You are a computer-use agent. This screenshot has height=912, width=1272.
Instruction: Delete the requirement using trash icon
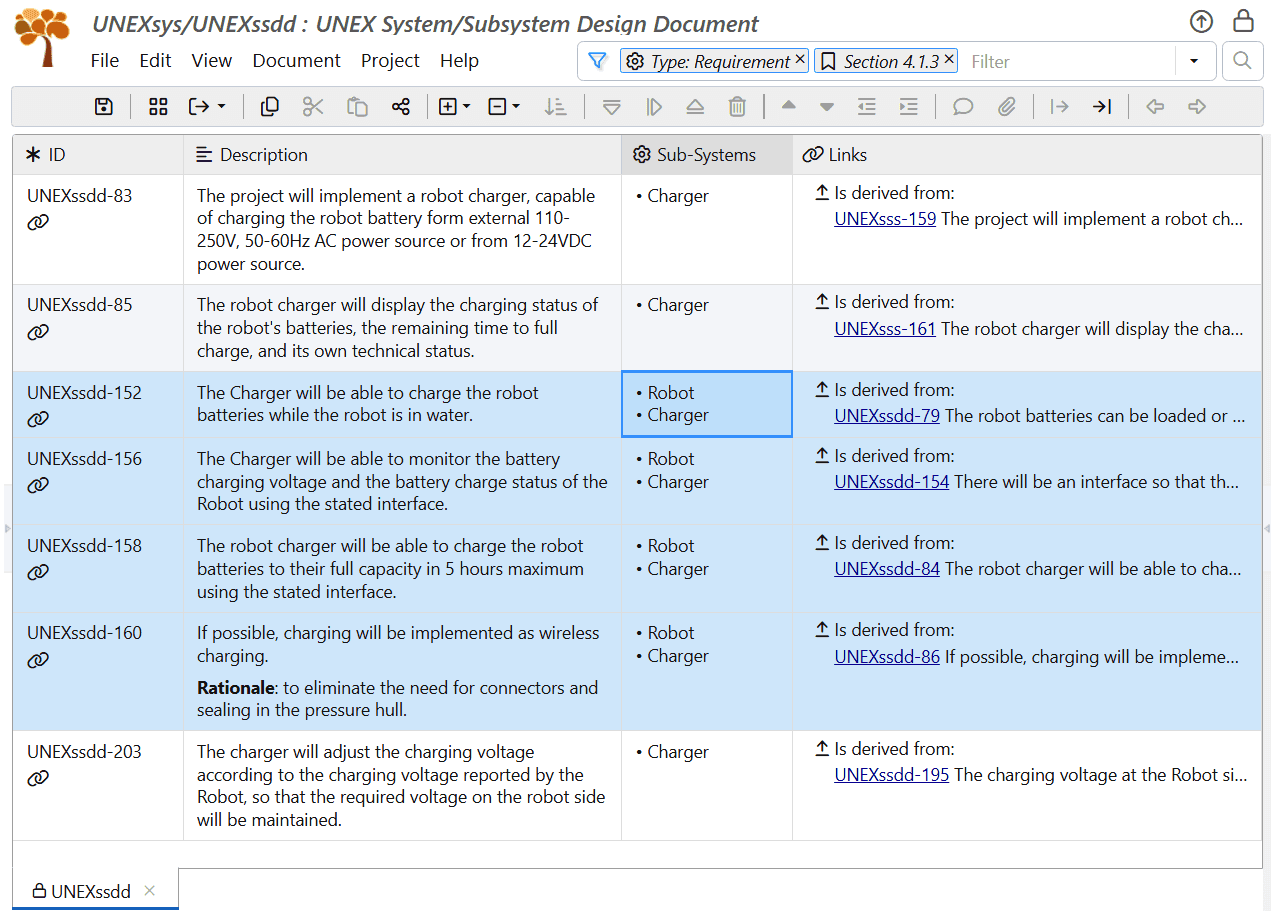click(737, 106)
